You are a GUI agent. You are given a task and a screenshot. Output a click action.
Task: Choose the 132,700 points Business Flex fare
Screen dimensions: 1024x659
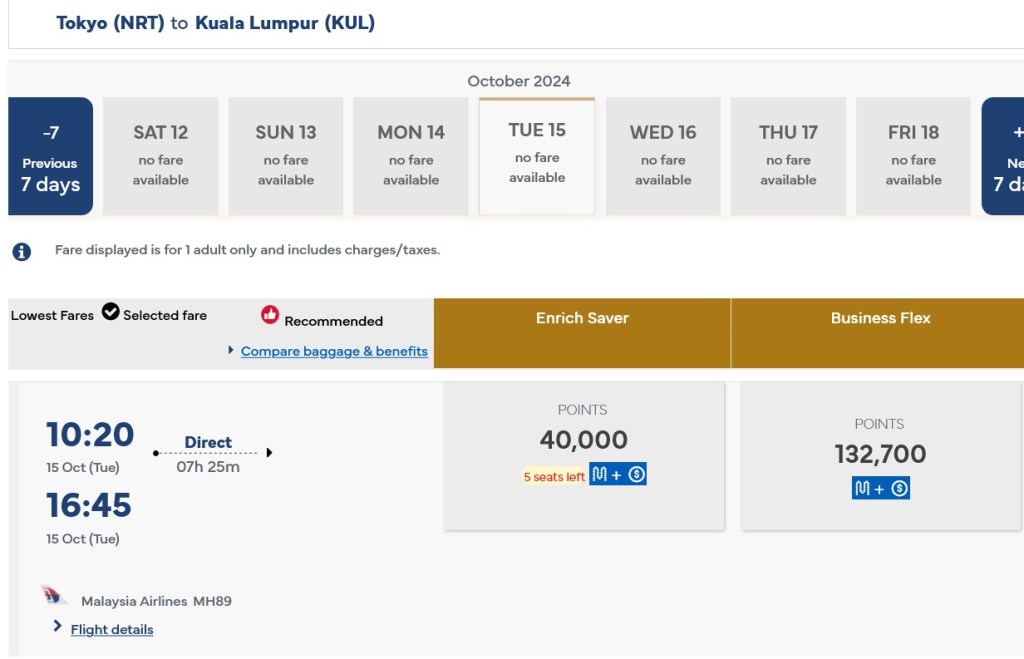point(880,456)
